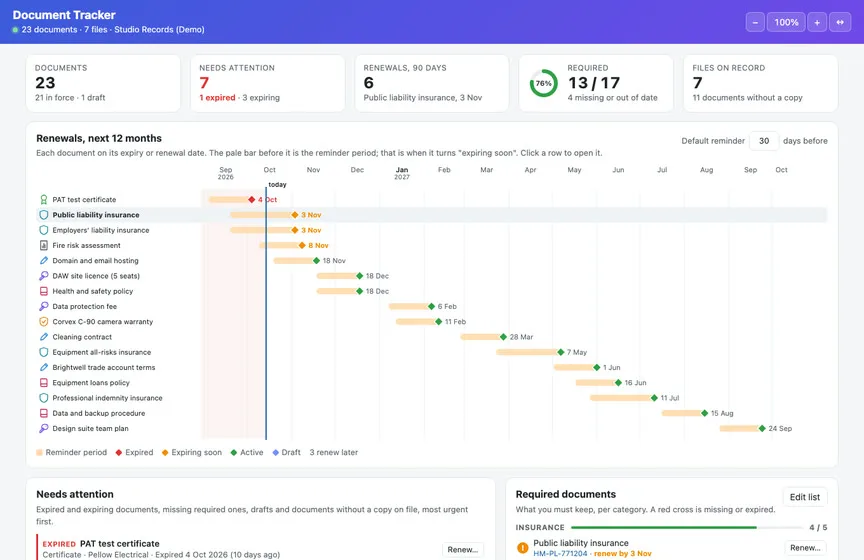Click the pen icon beside Brightwell trade account terms

44,367
